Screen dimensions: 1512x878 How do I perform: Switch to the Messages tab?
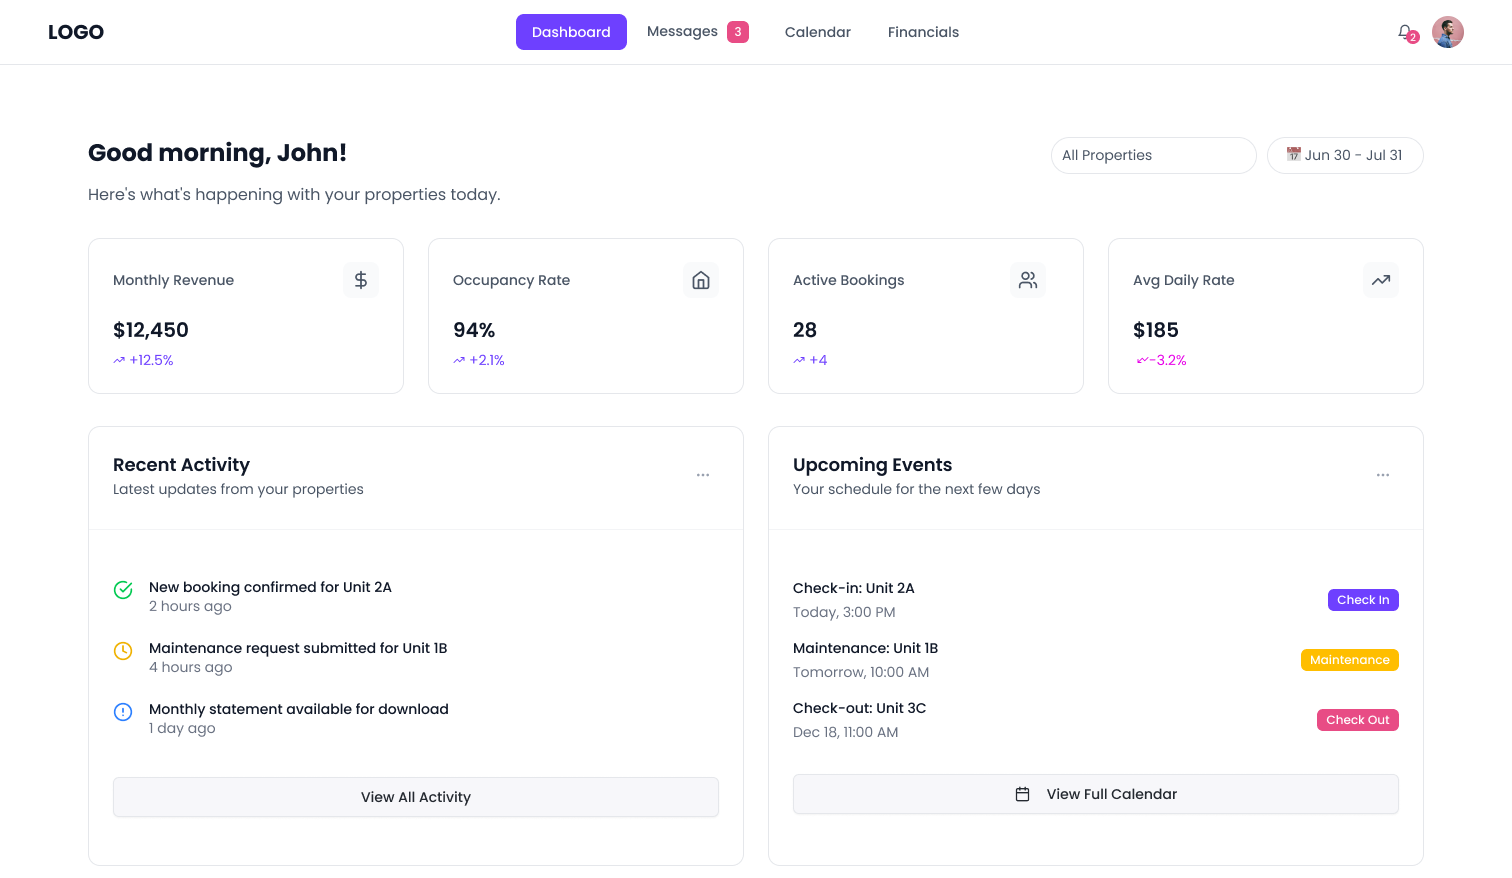(683, 31)
